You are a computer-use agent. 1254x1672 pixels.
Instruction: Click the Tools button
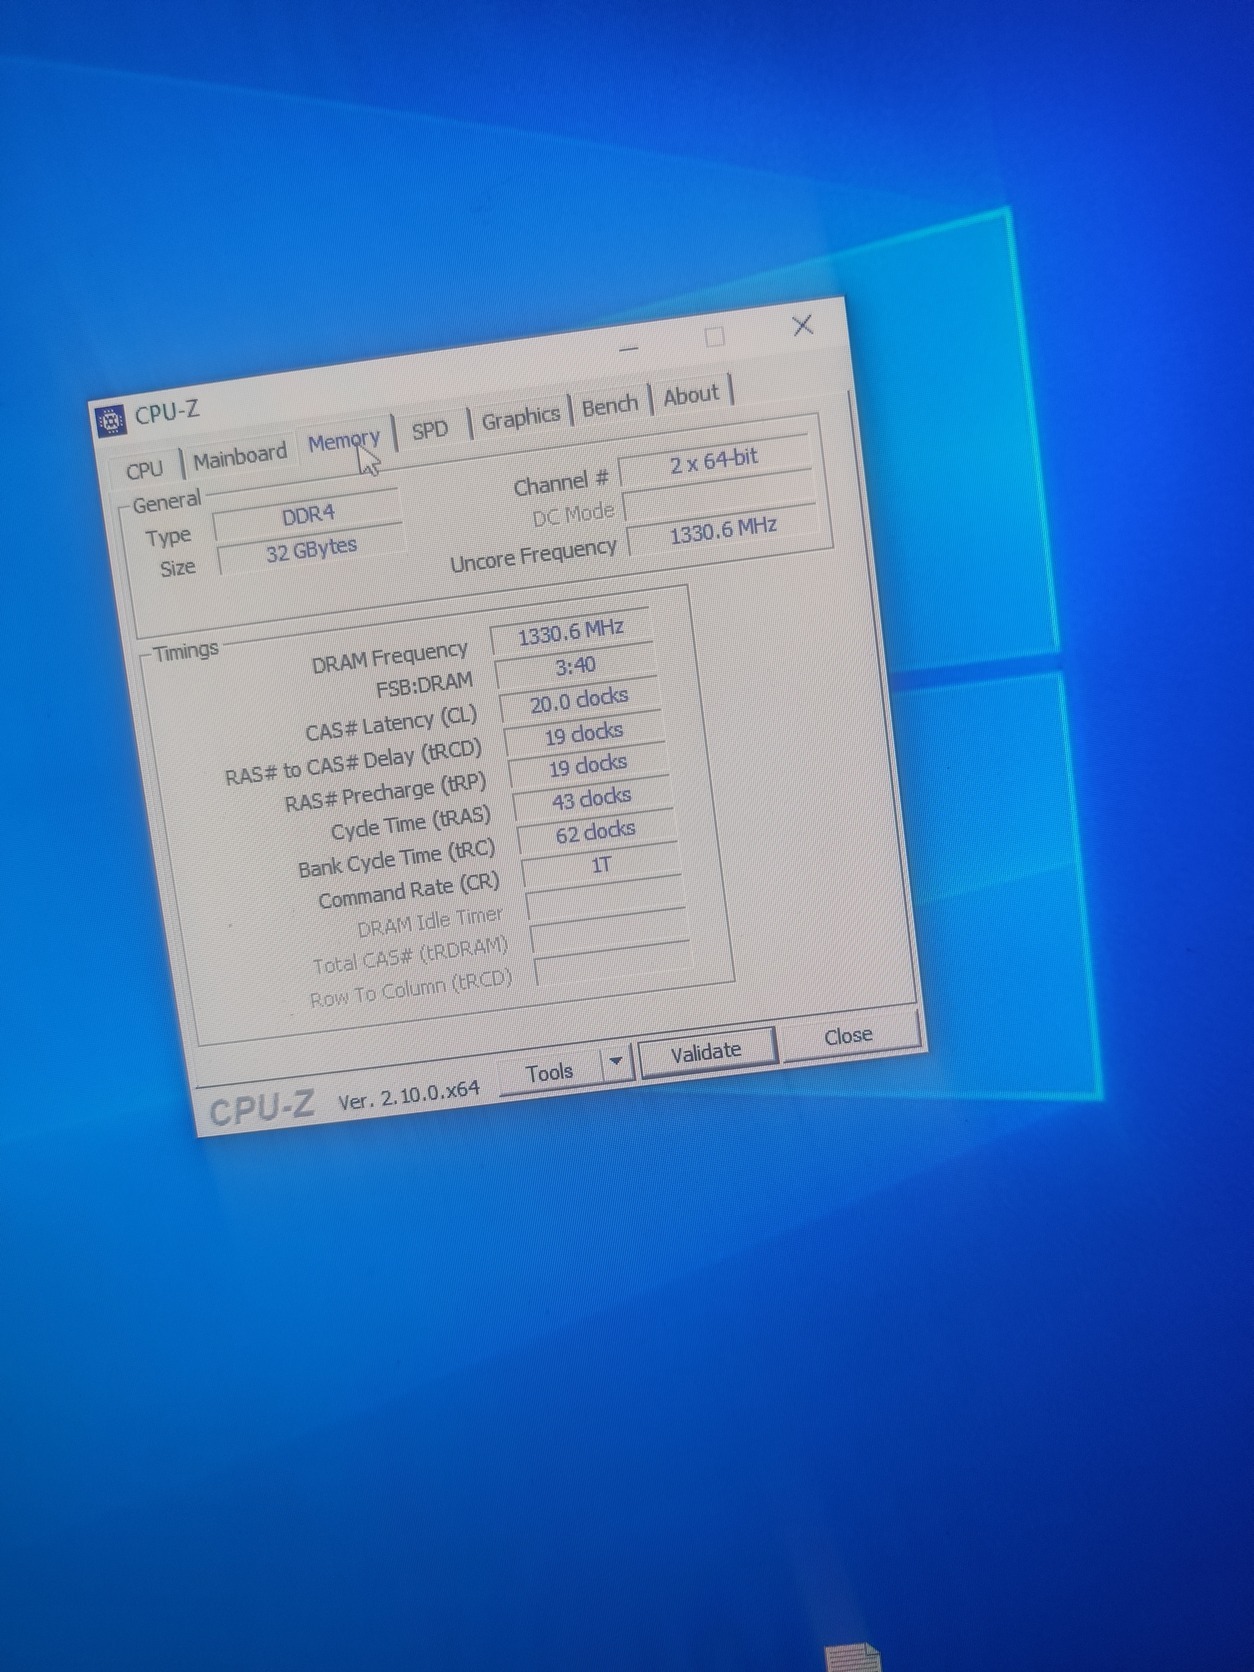tap(549, 1073)
